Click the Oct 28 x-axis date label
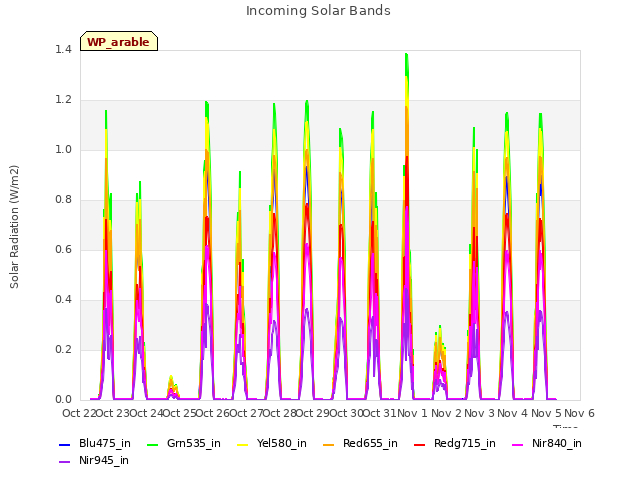Viewport: 640px width, 480px height. [280, 413]
